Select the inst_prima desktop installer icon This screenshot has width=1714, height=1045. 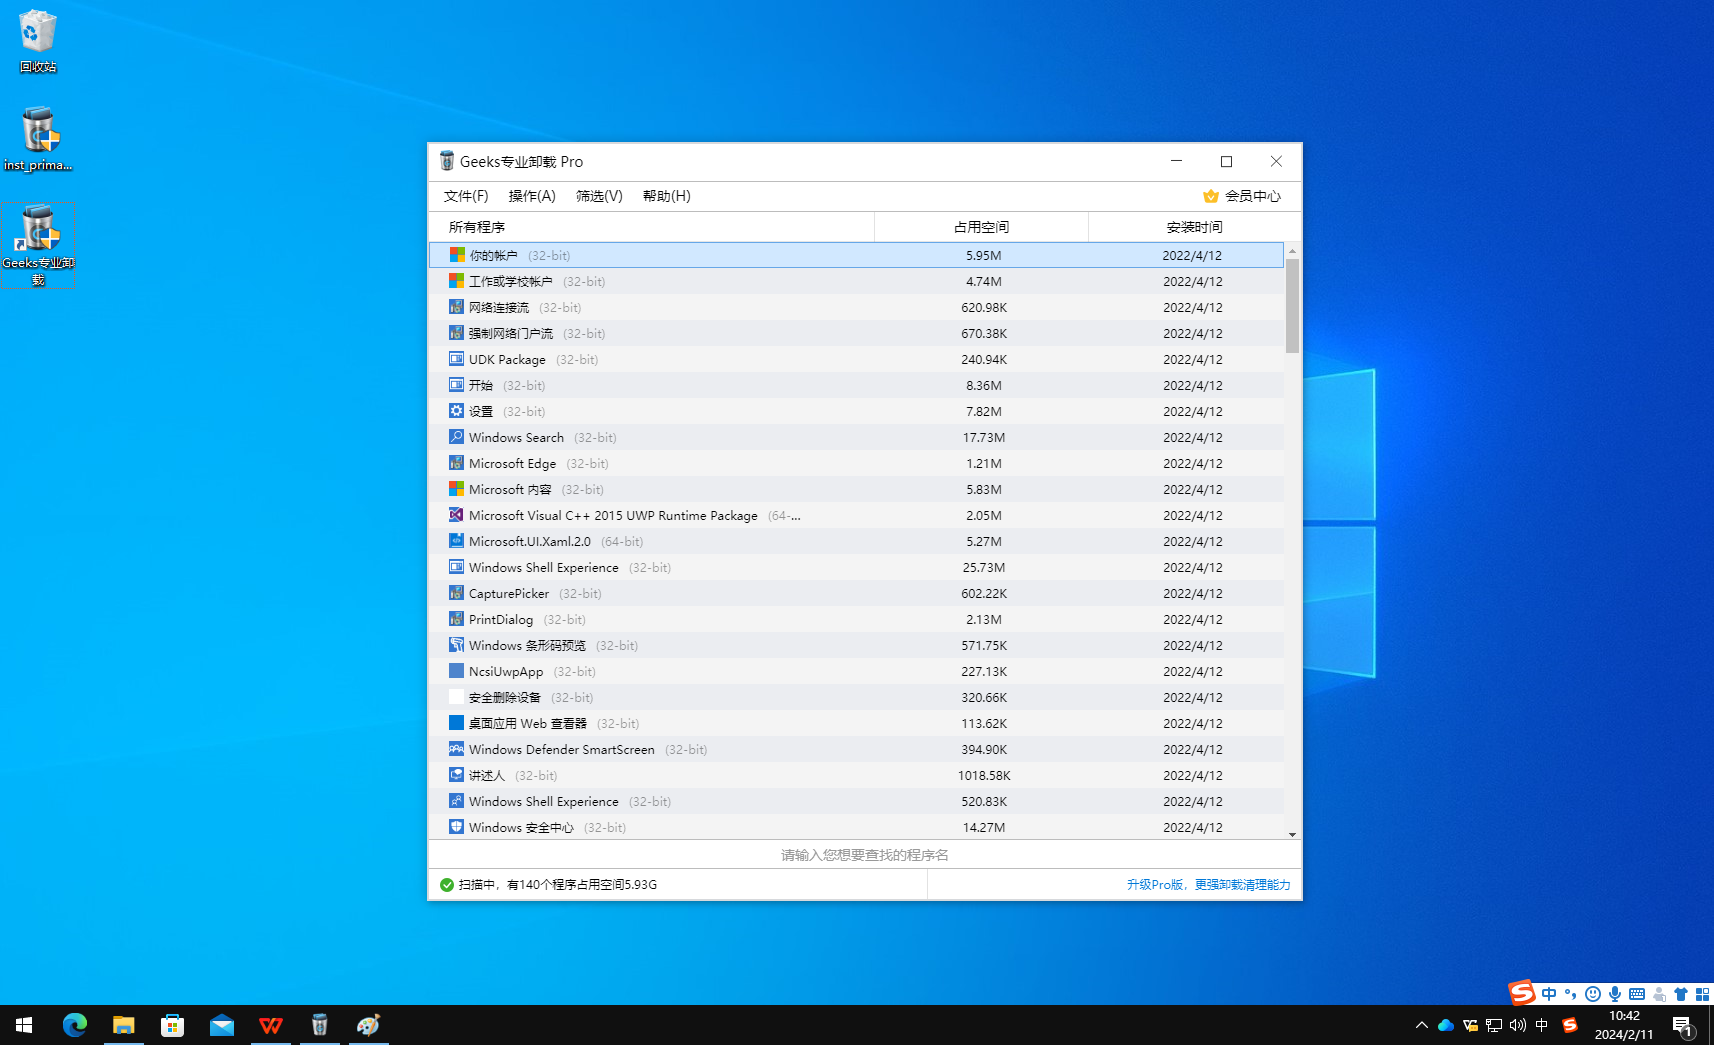point(38,139)
